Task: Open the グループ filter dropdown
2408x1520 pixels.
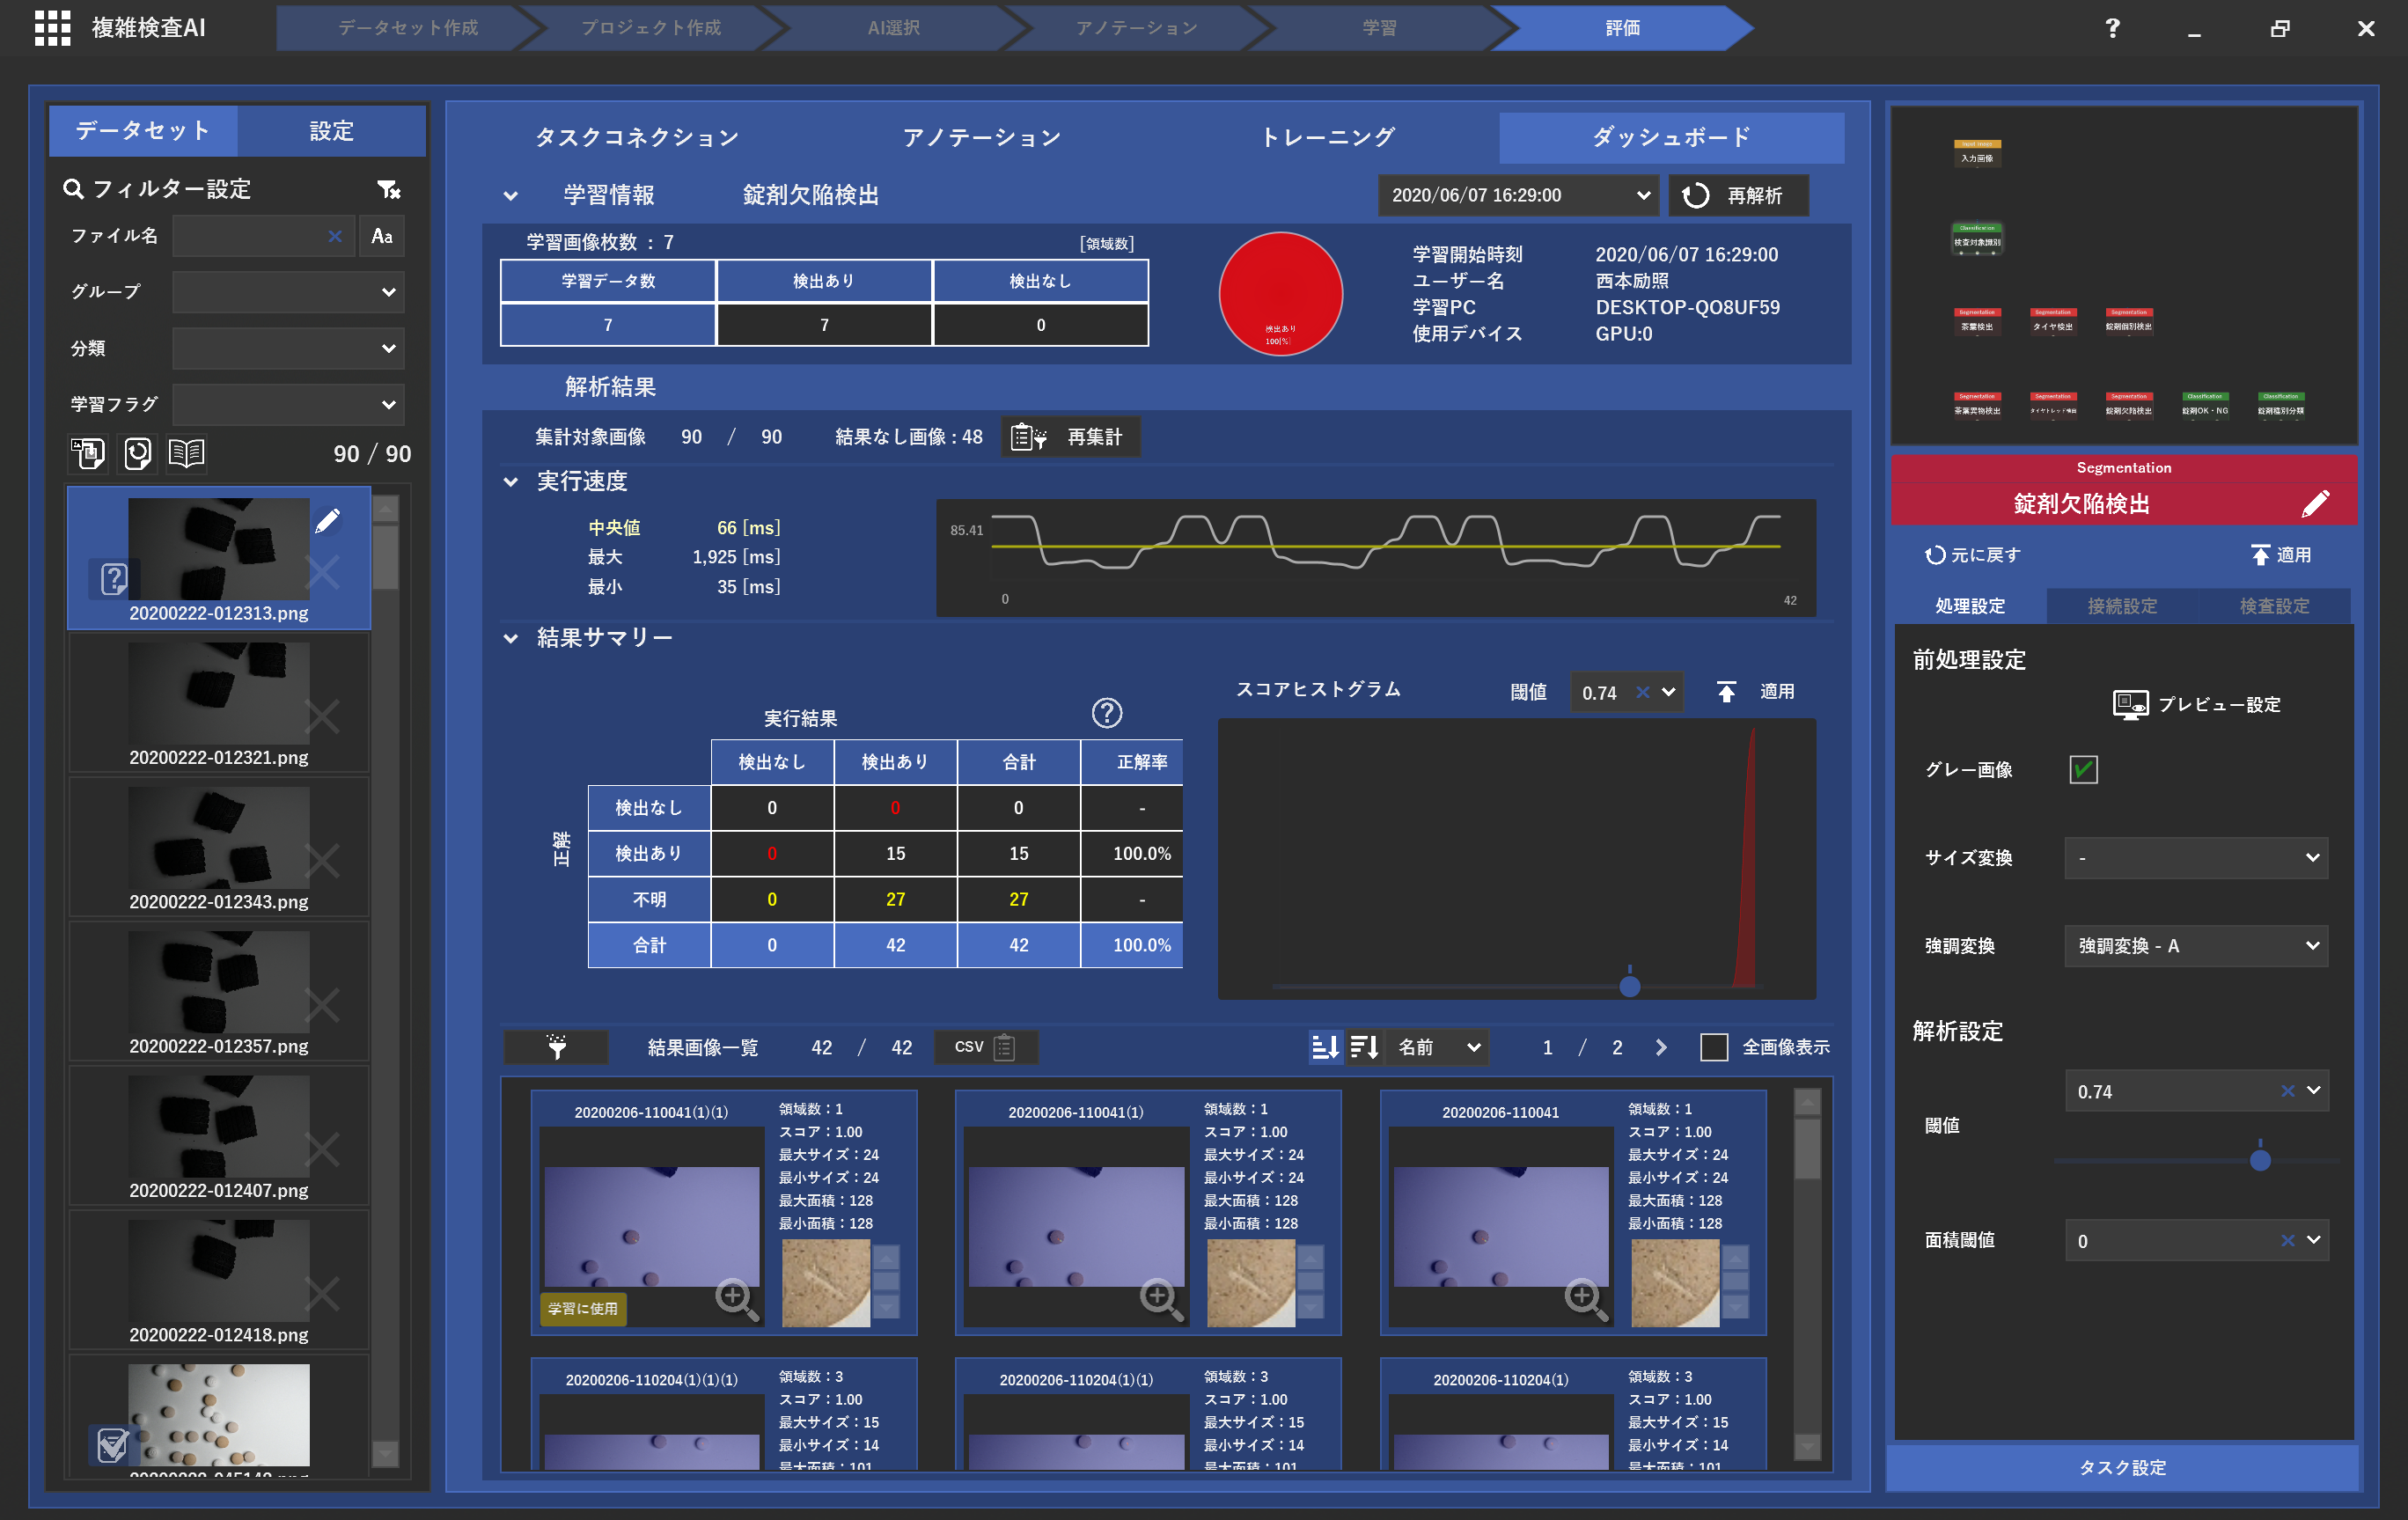Action: click(288, 292)
